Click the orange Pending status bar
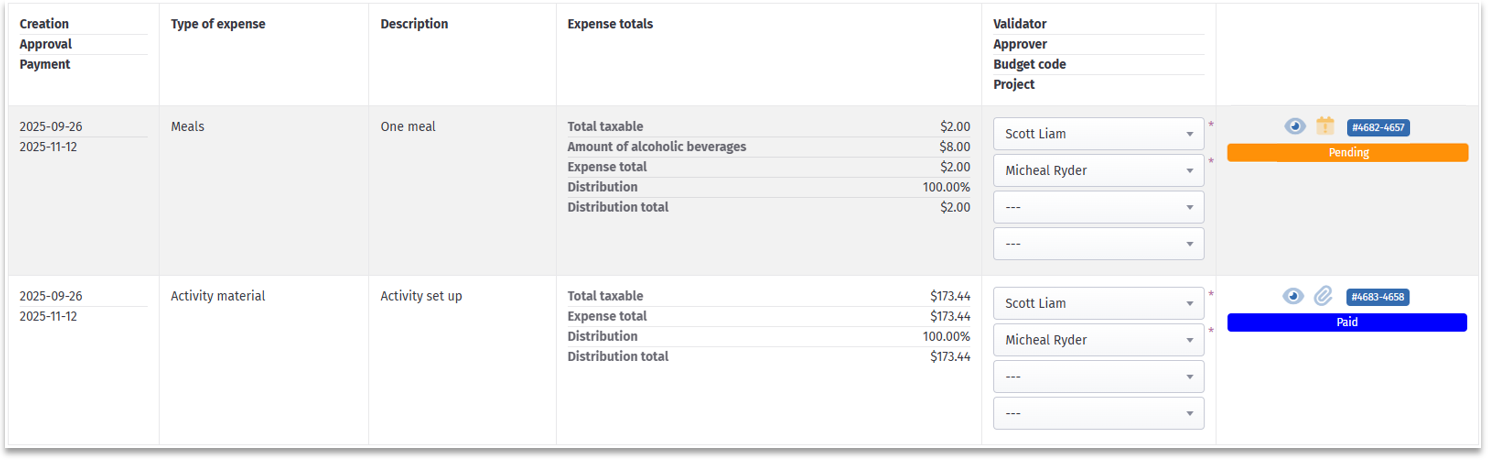The height and width of the screenshot is (460, 1488). (1347, 153)
